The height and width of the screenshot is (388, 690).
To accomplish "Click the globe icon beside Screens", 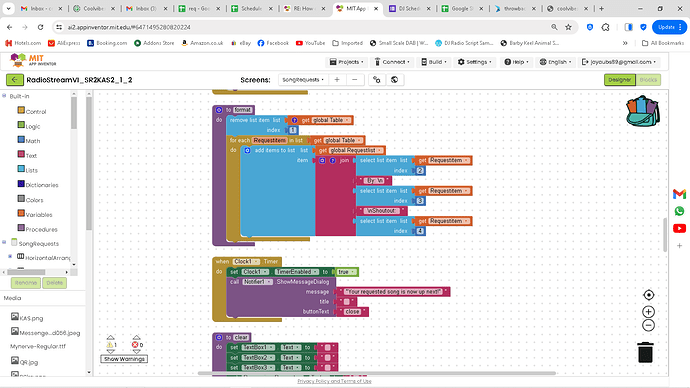I will [x=394, y=80].
